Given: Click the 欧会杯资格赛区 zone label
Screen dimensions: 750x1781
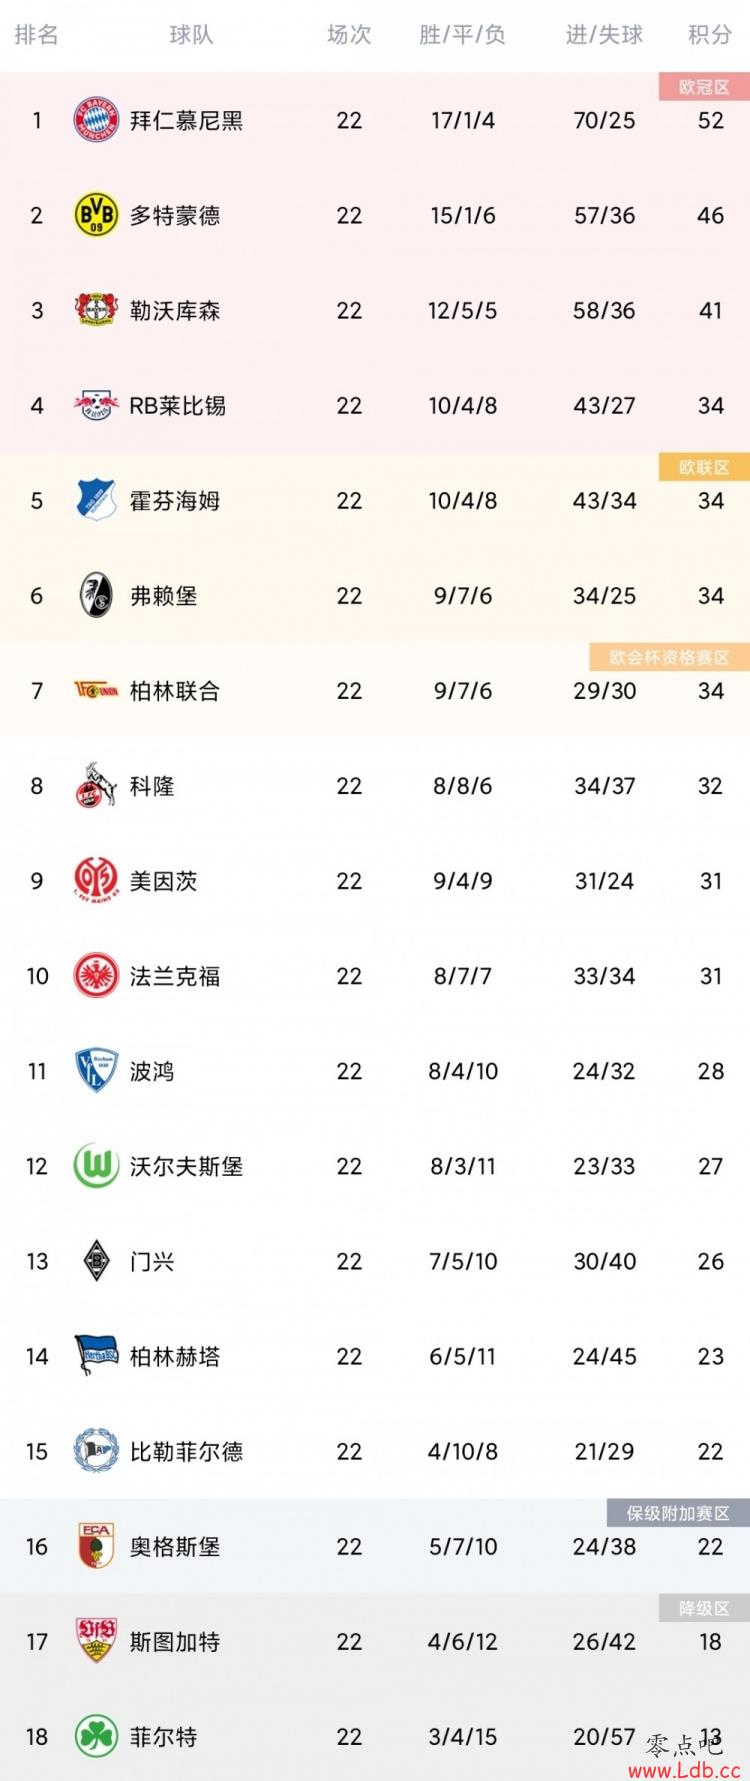Looking at the screenshot, I should click(670, 657).
